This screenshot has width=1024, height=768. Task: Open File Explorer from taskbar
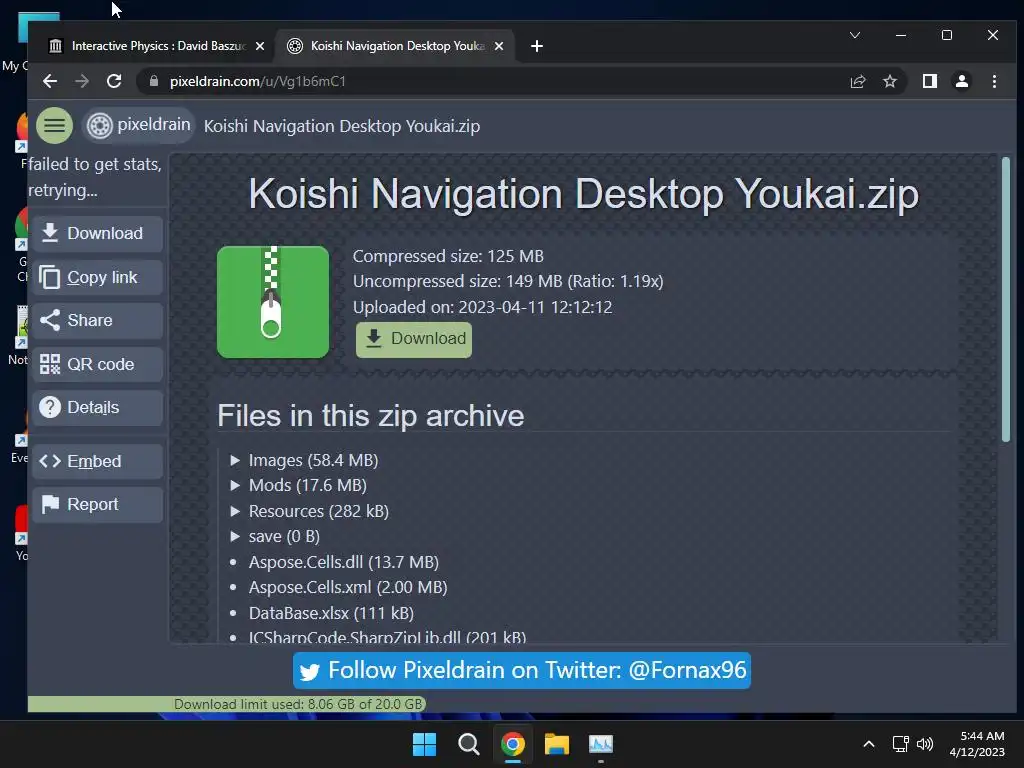point(557,744)
